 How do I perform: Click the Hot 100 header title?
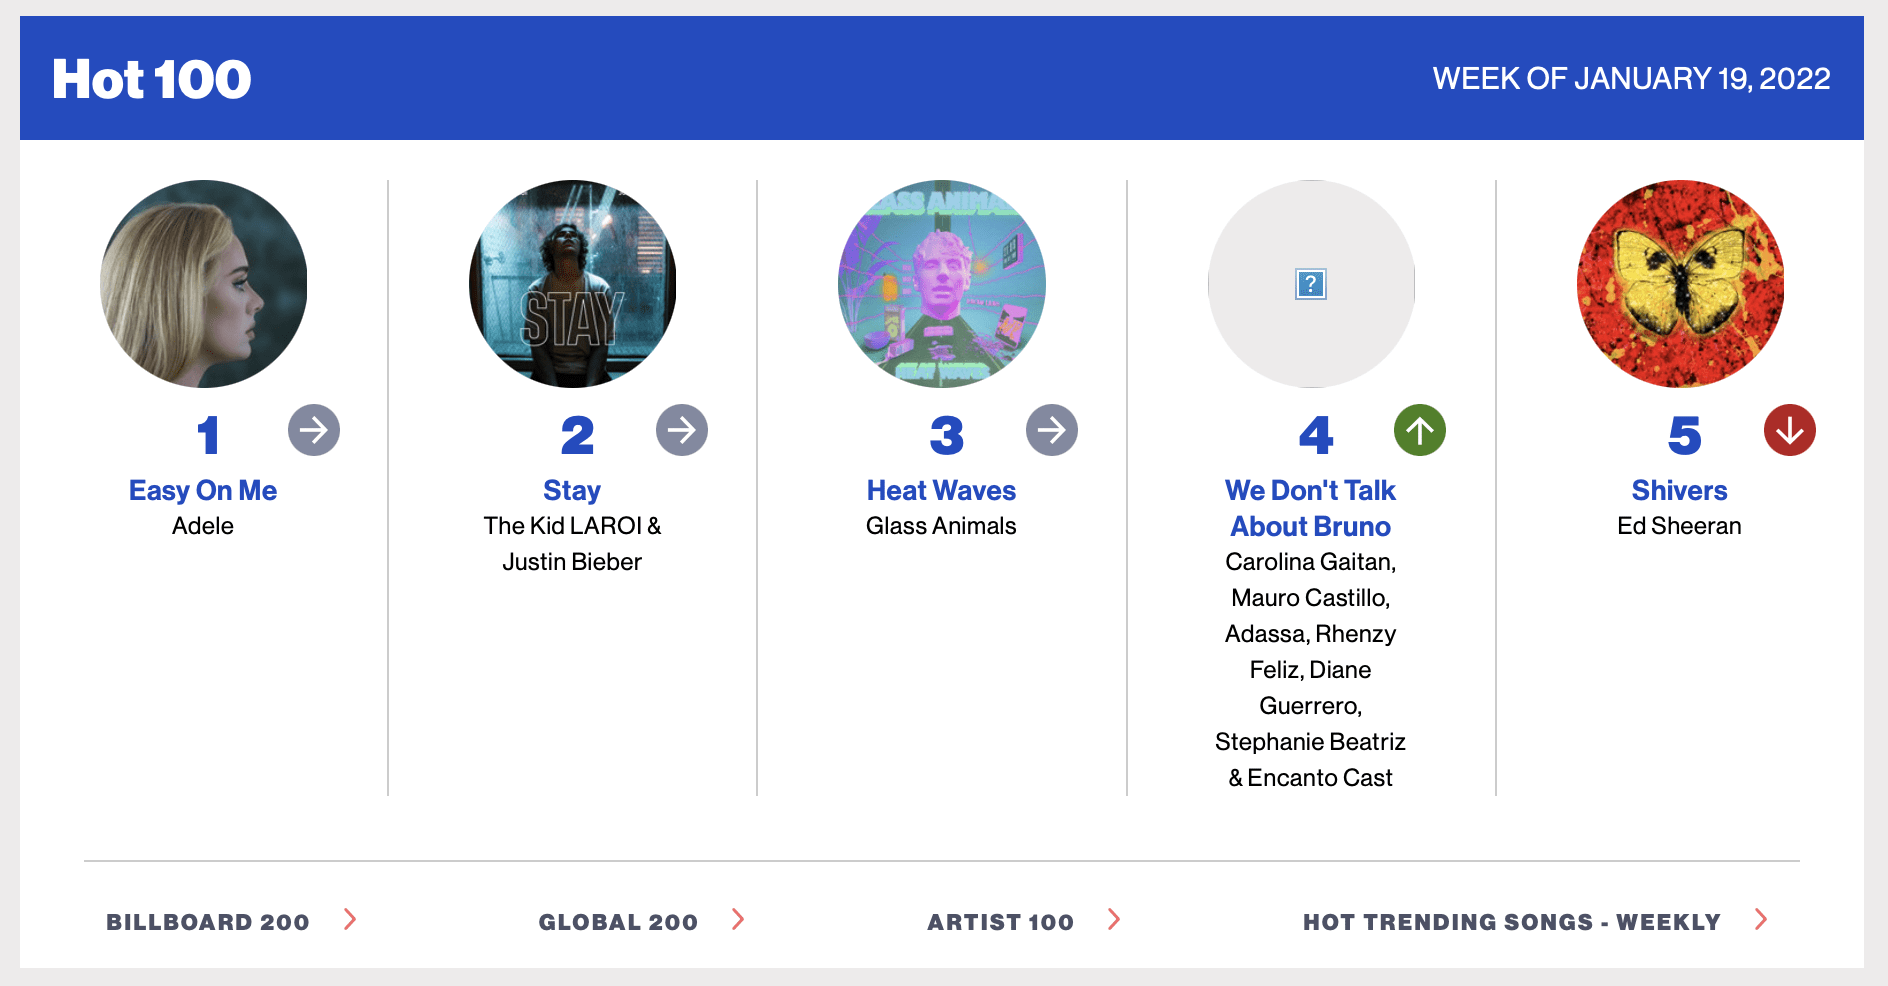click(152, 79)
